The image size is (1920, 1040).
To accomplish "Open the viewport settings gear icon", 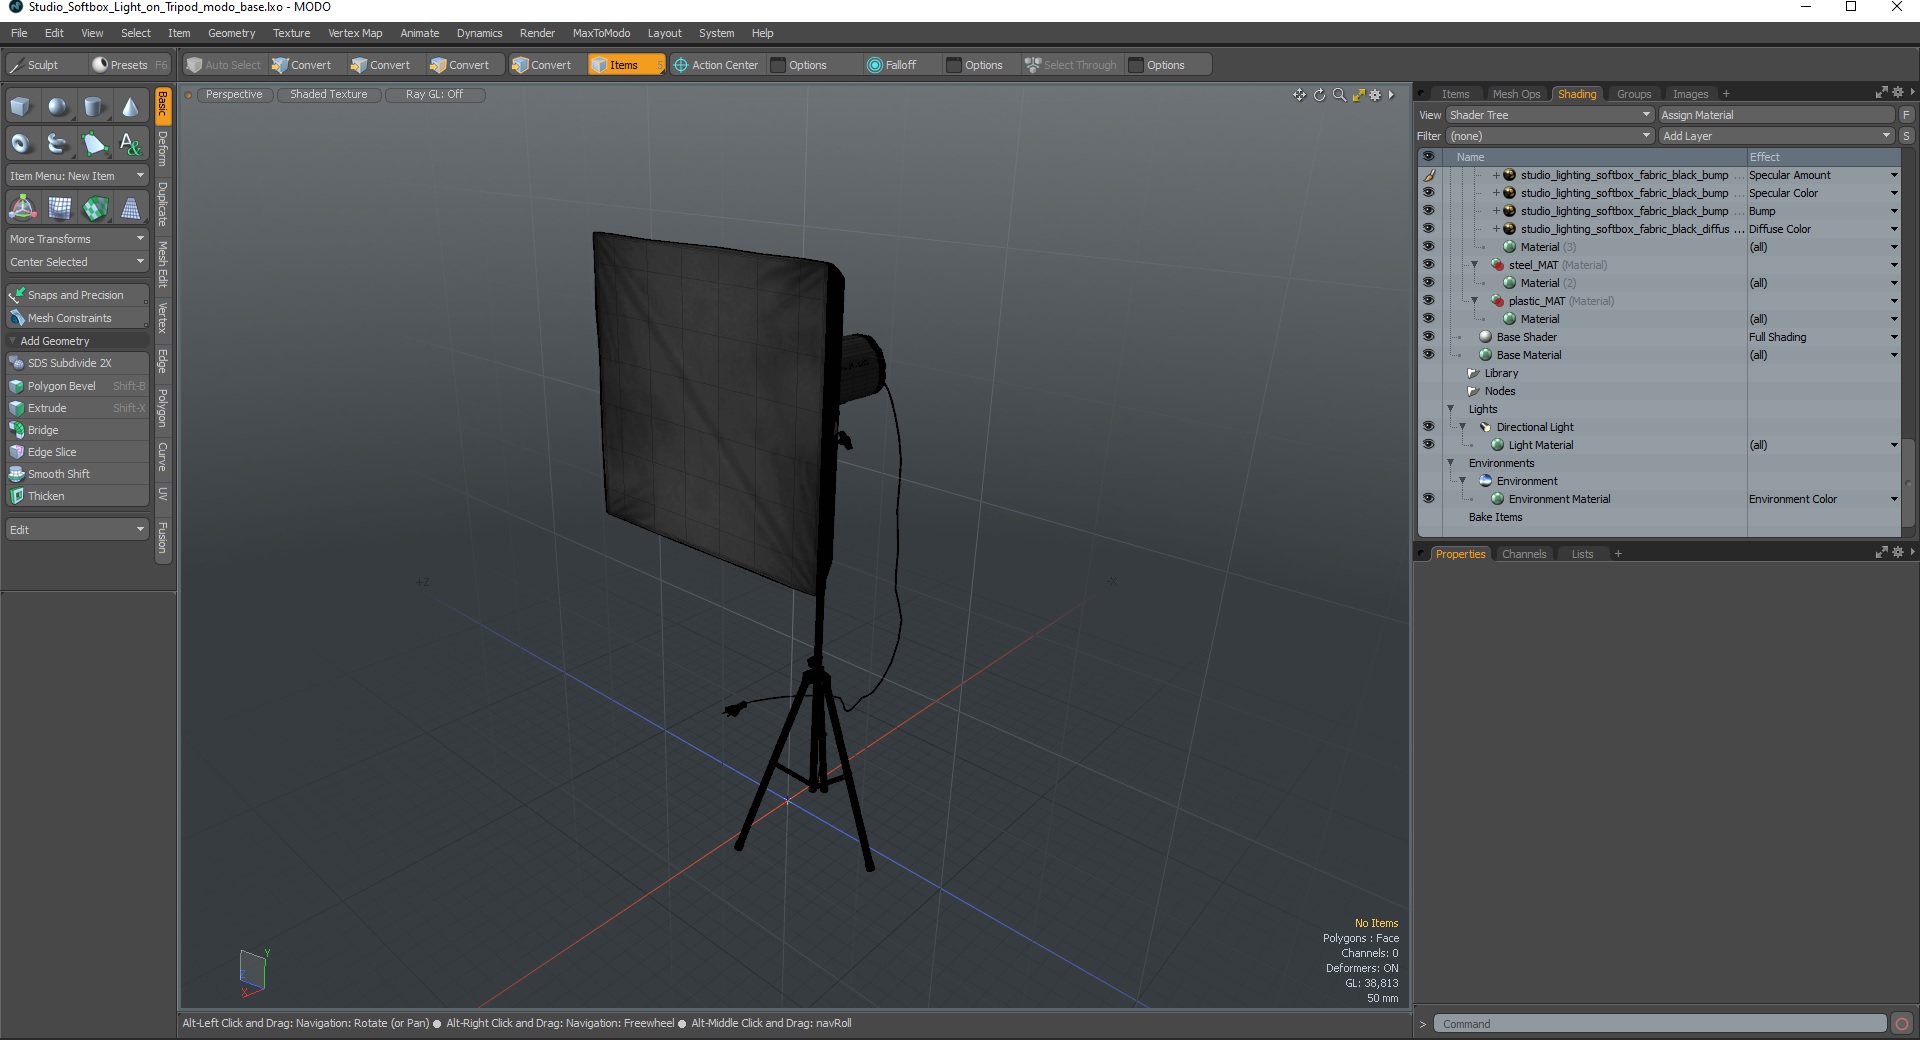I will 1375,95.
